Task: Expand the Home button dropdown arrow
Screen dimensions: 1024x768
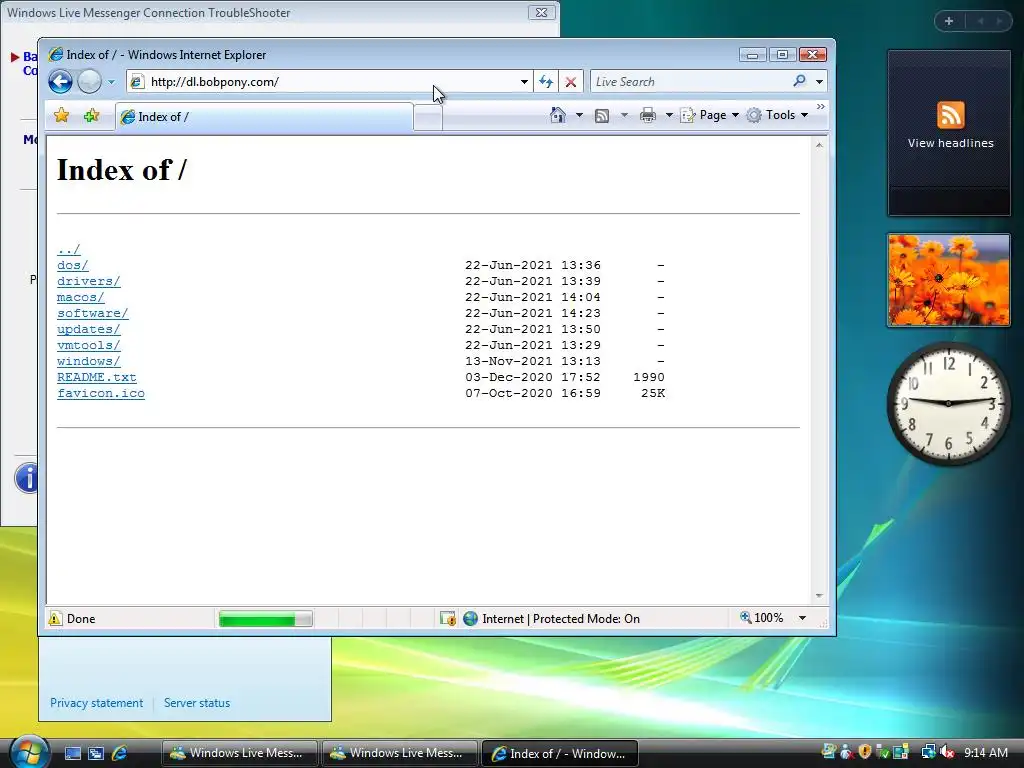Action: click(579, 115)
